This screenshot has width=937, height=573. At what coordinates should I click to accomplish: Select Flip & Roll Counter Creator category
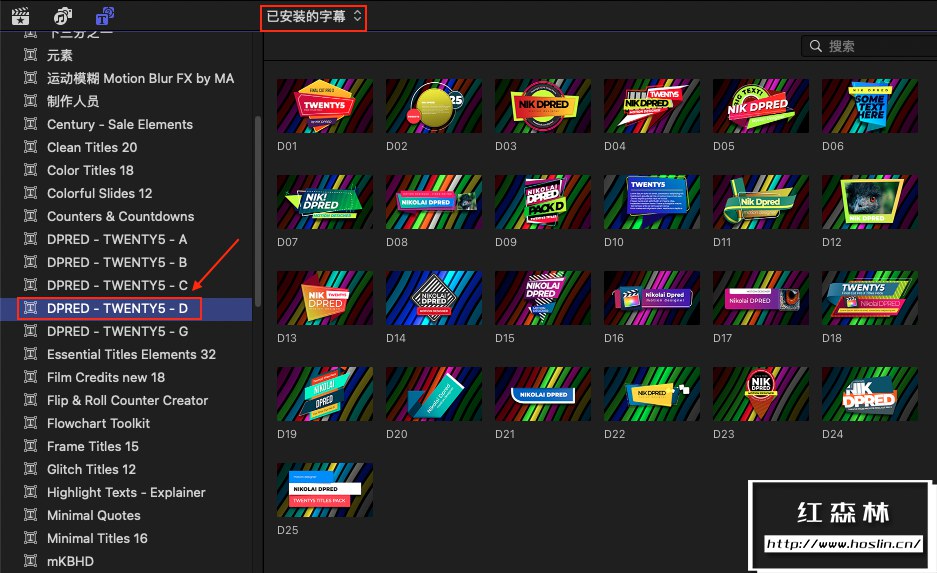point(126,401)
